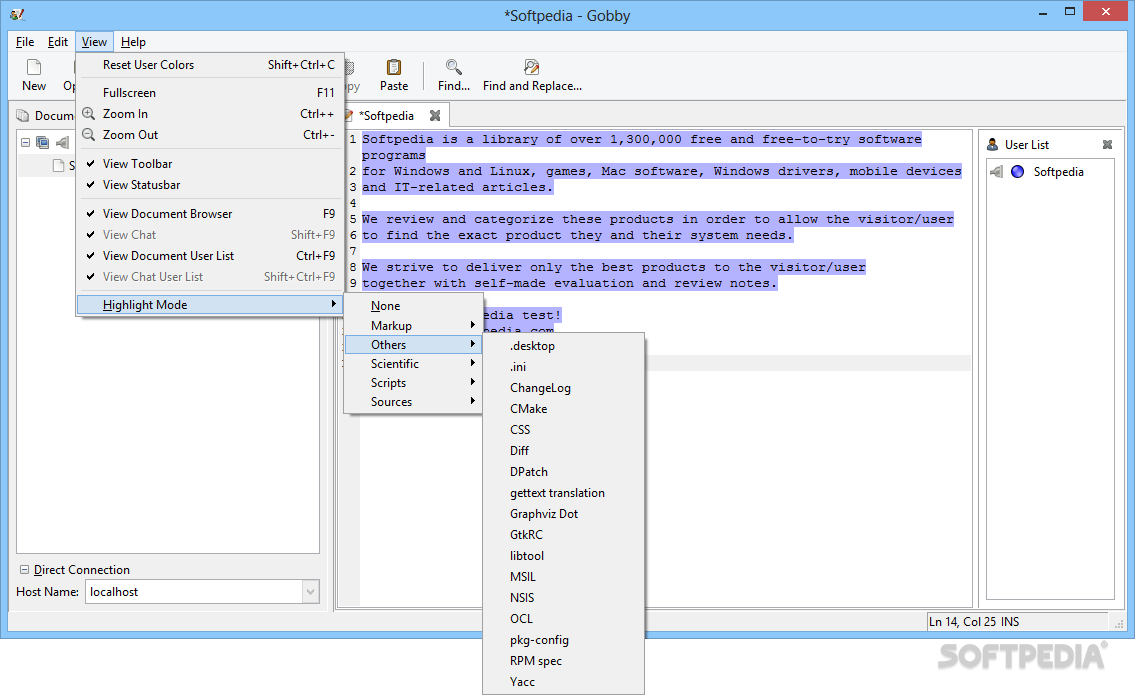Close the *Softpedia document tab
The image size is (1135, 695).
[x=435, y=115]
